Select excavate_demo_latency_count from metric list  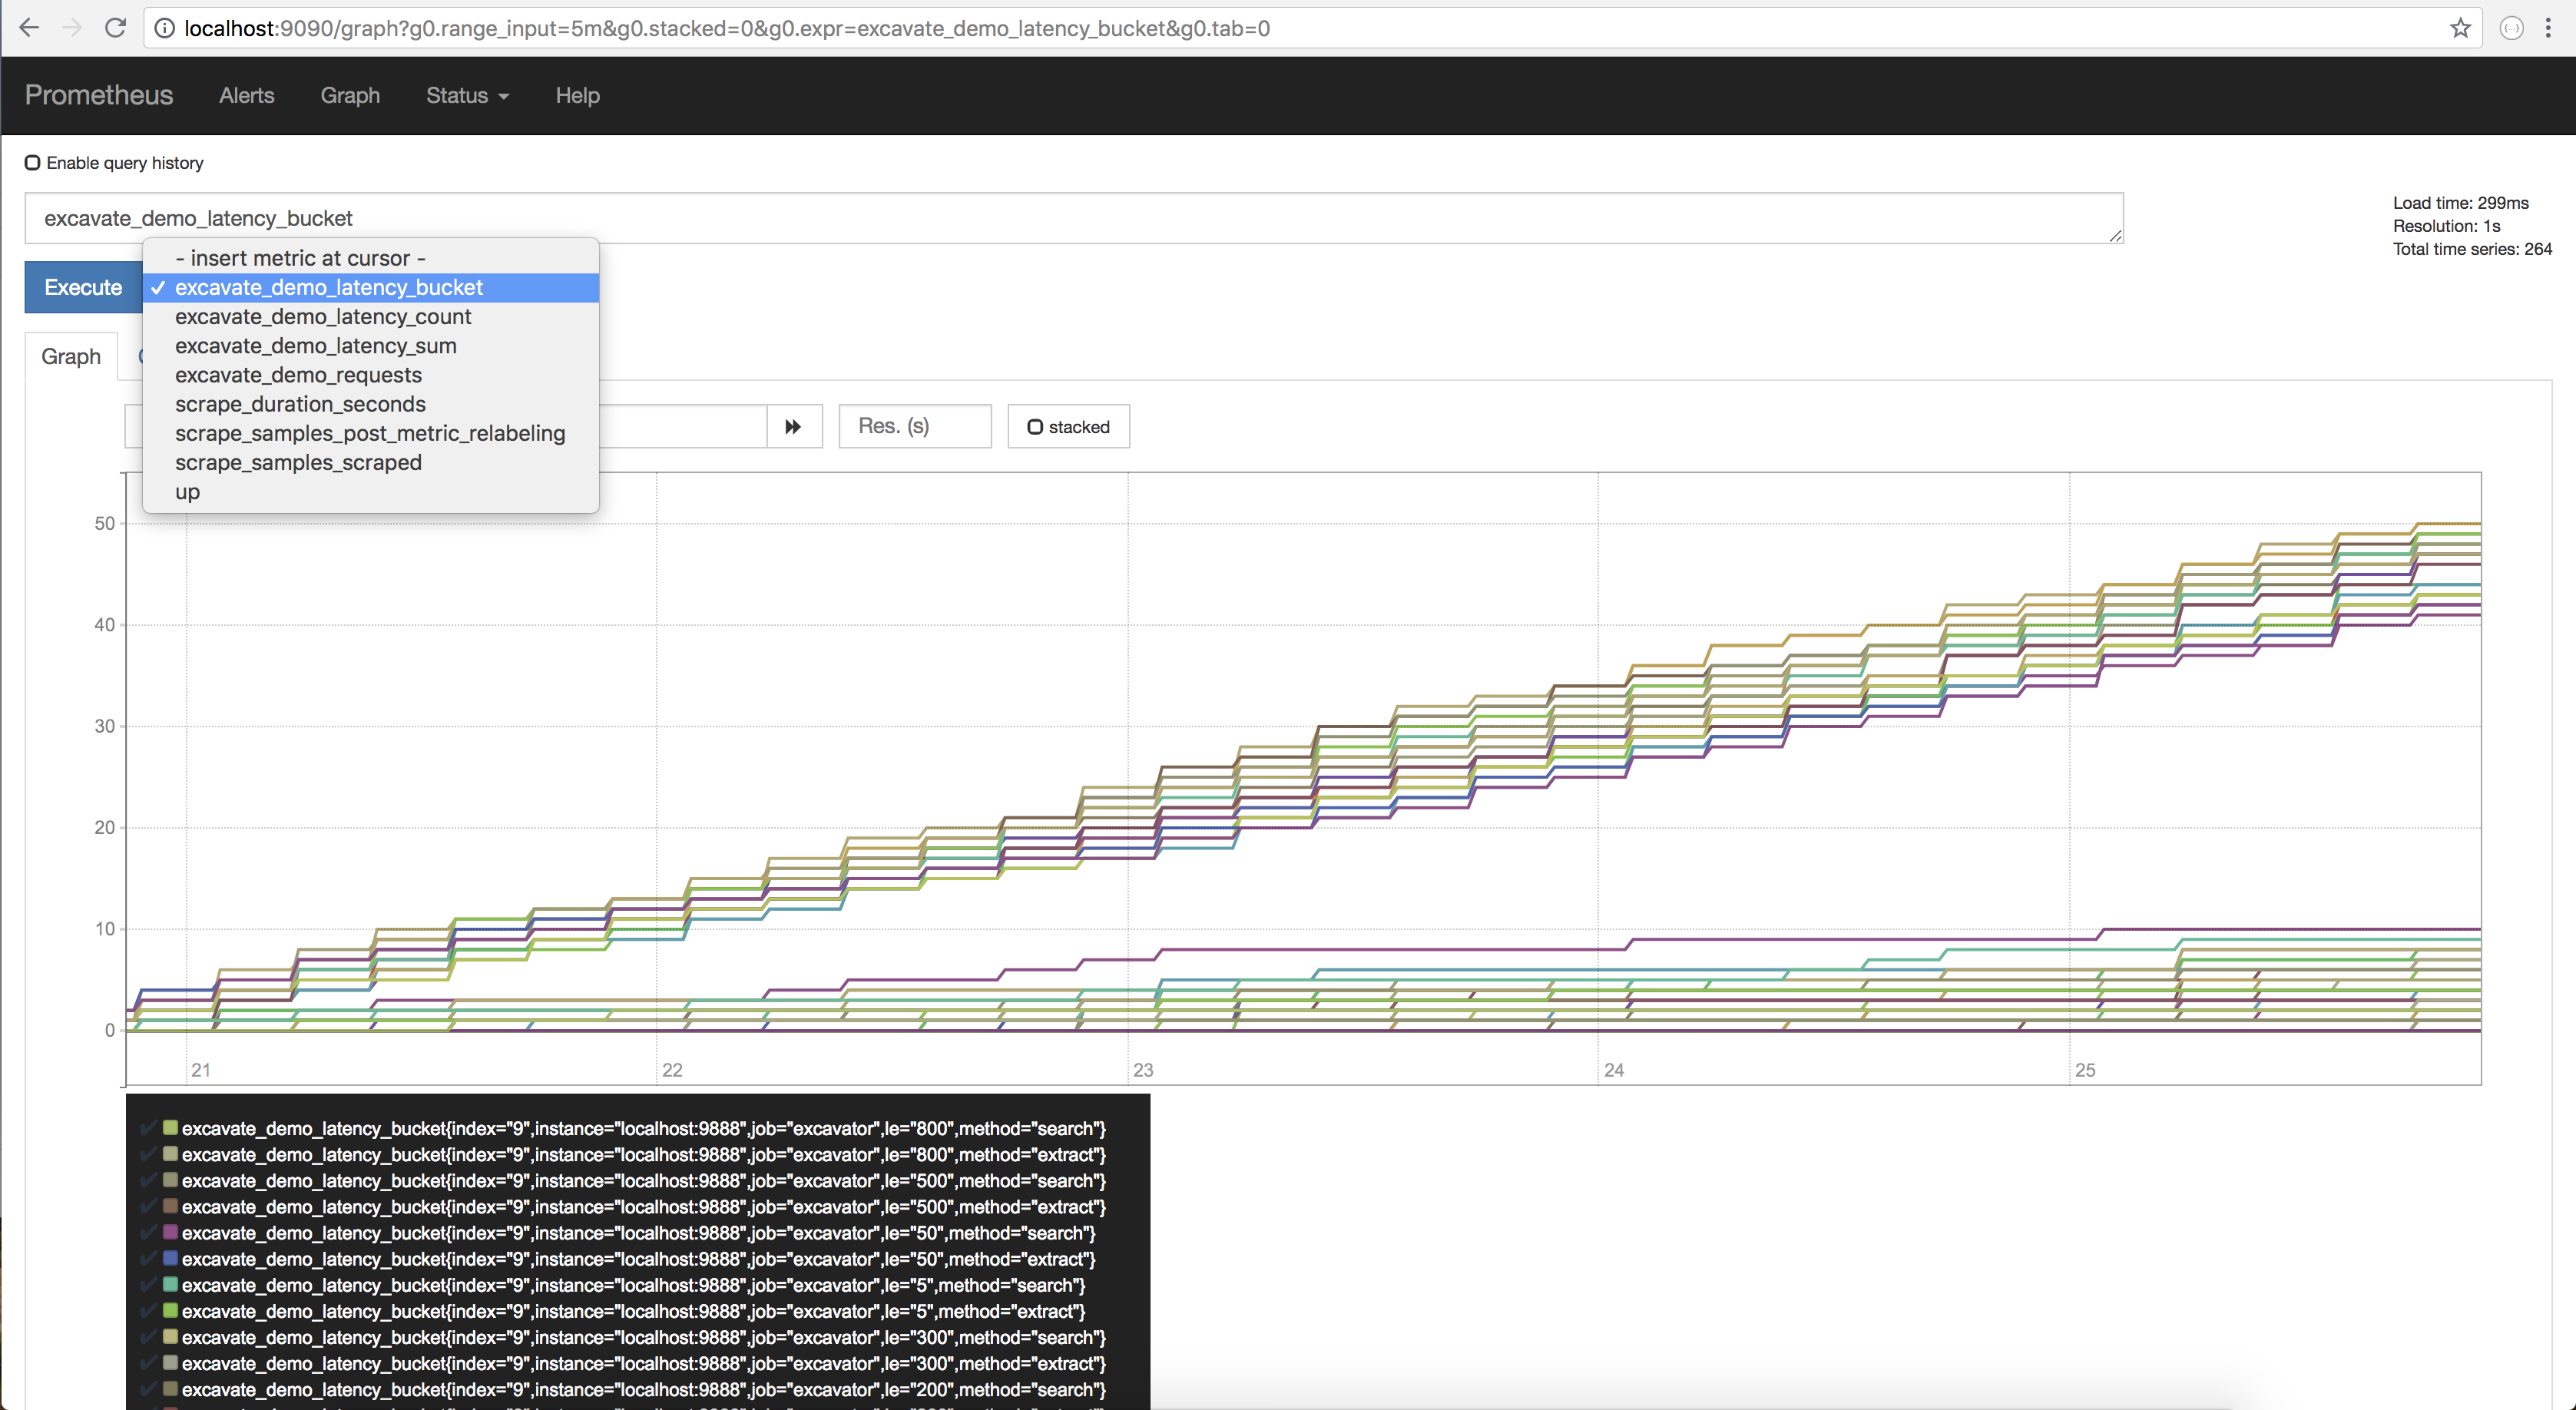click(x=322, y=317)
